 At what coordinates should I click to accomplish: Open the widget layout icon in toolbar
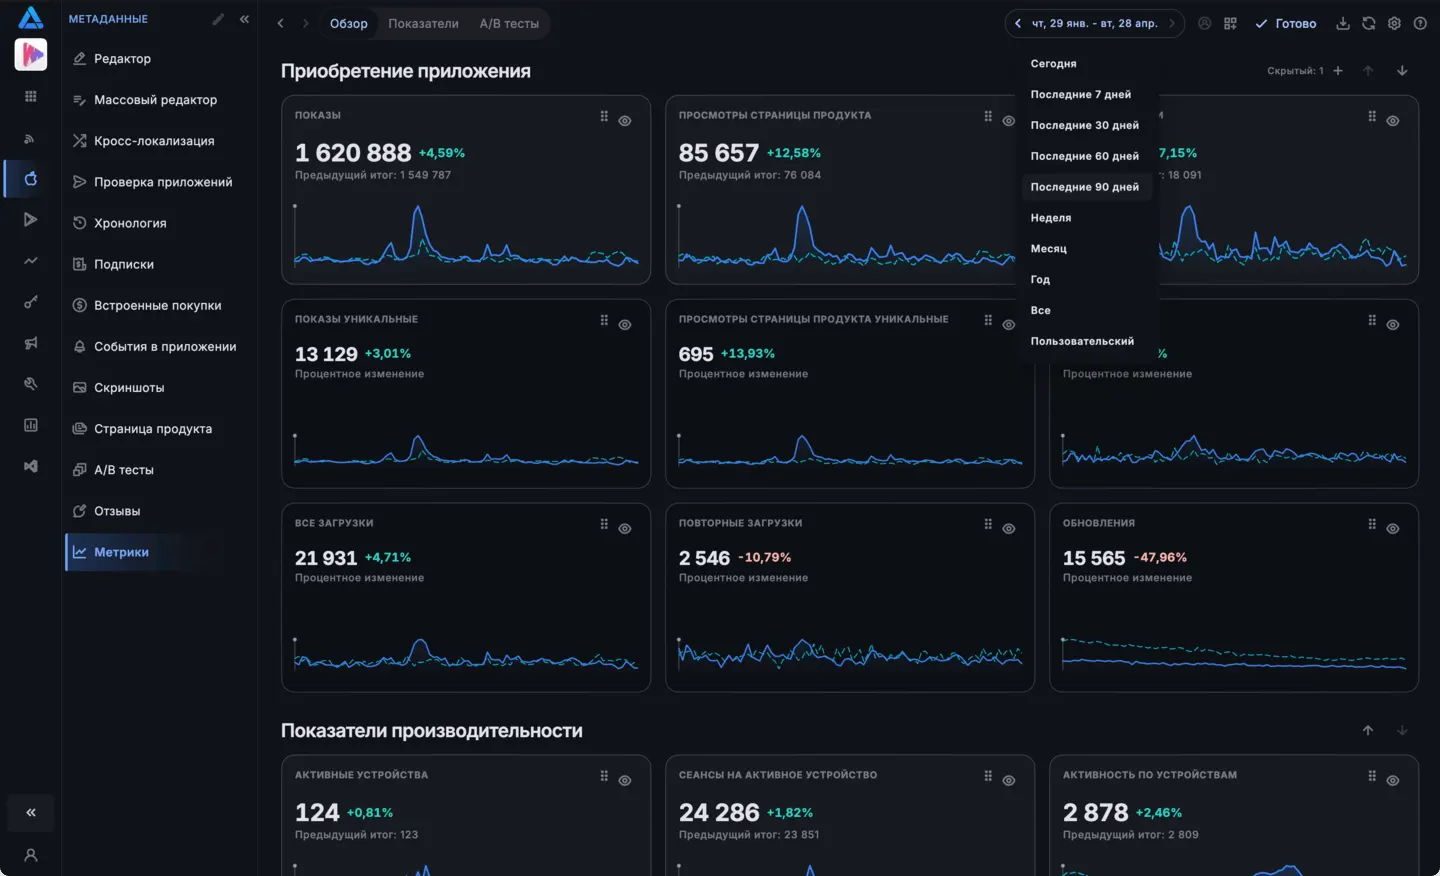(x=1230, y=23)
